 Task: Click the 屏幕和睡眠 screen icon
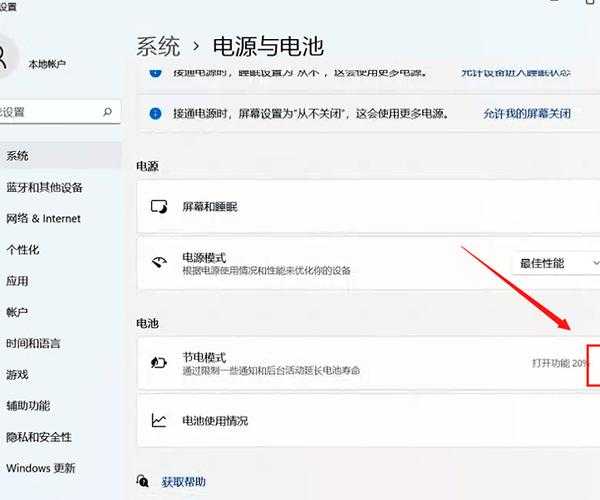[159, 207]
